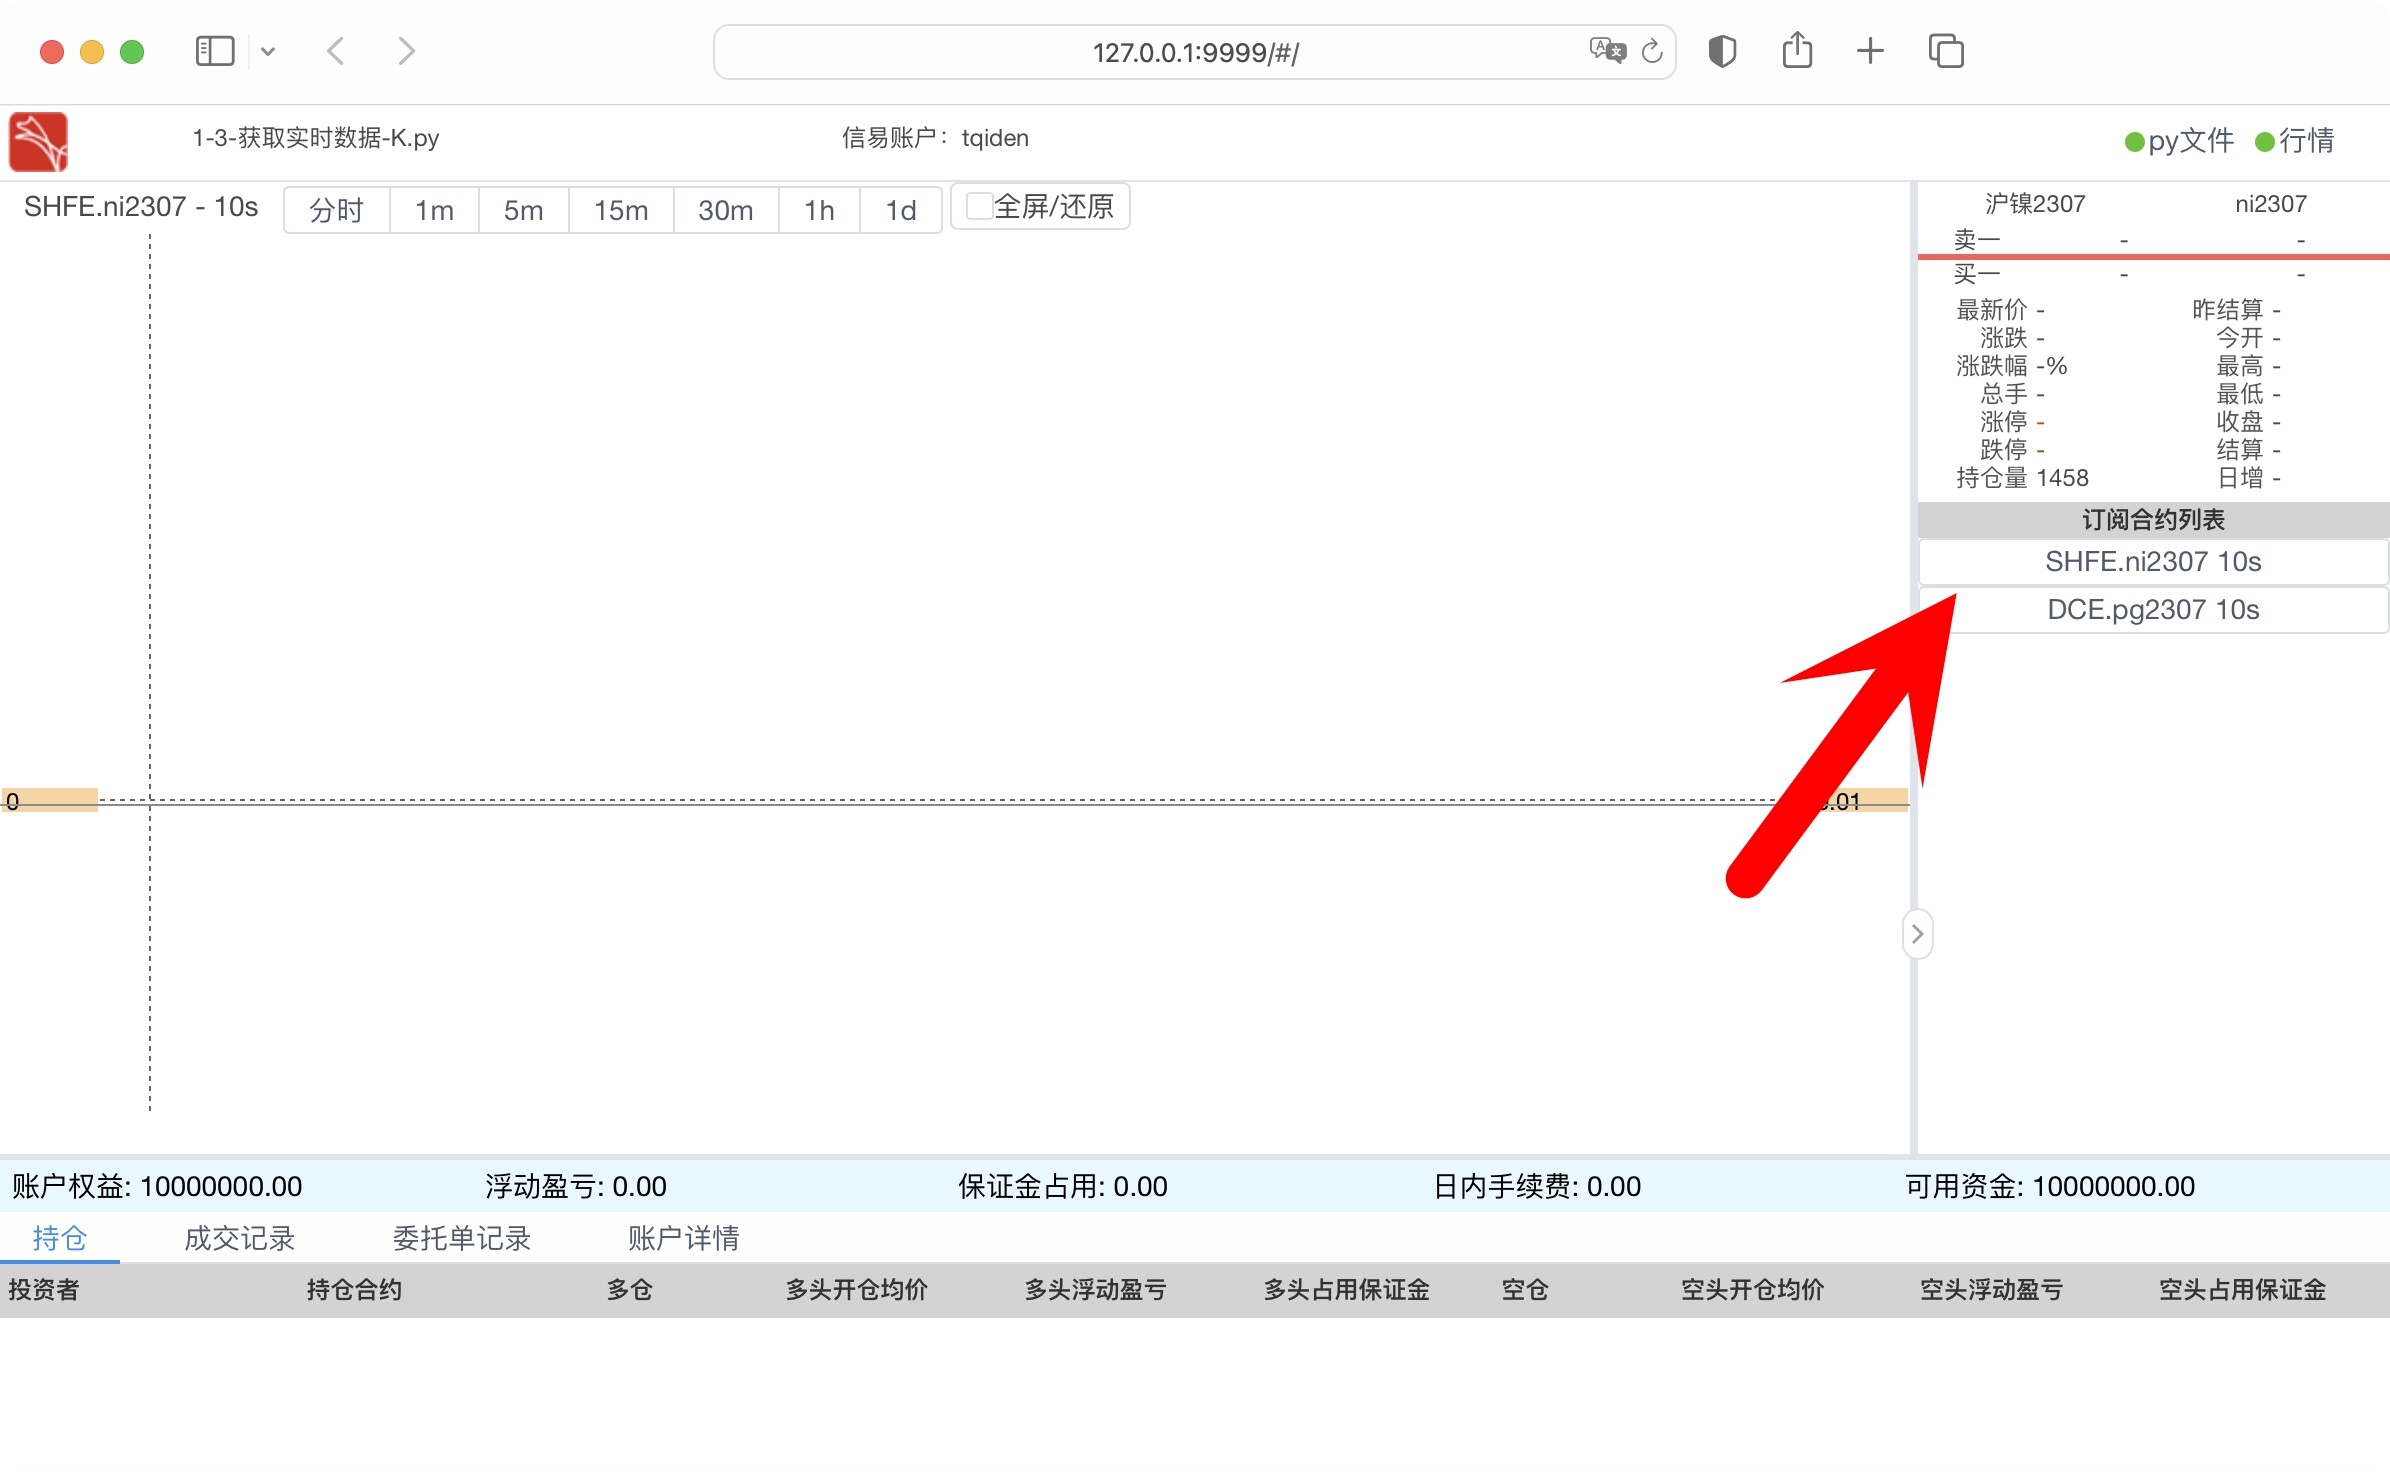
Task: Open the 账户详情 tab
Action: pyautogui.click(x=683, y=1238)
